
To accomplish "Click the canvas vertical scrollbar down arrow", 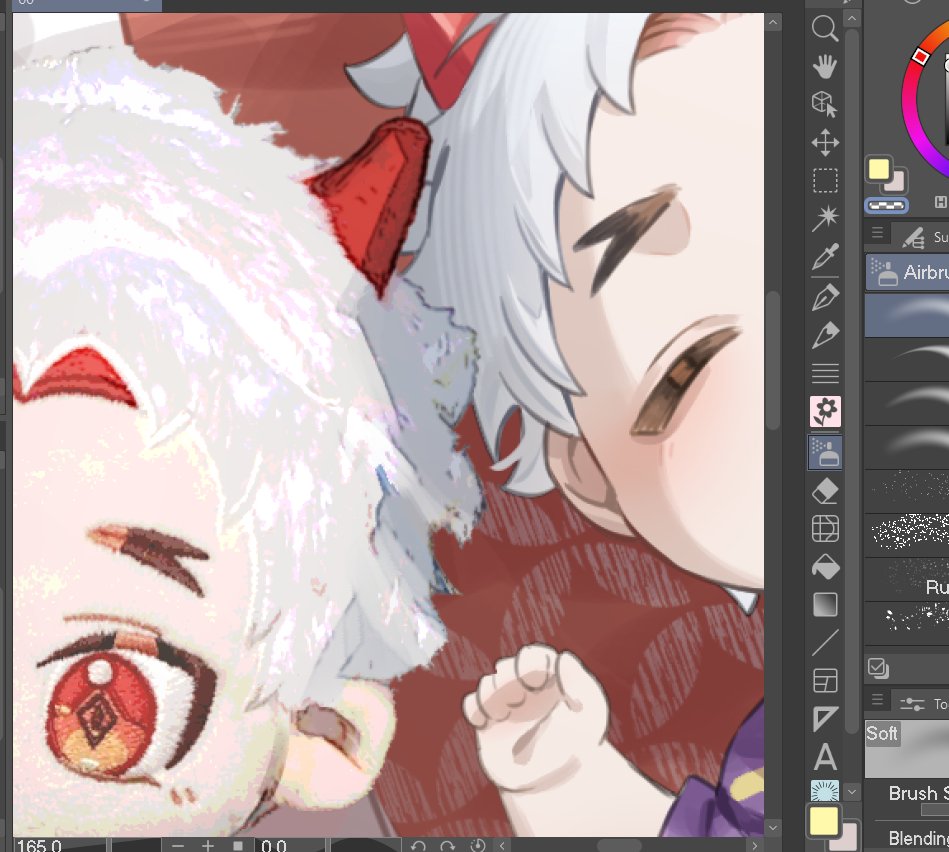I will 773,827.
